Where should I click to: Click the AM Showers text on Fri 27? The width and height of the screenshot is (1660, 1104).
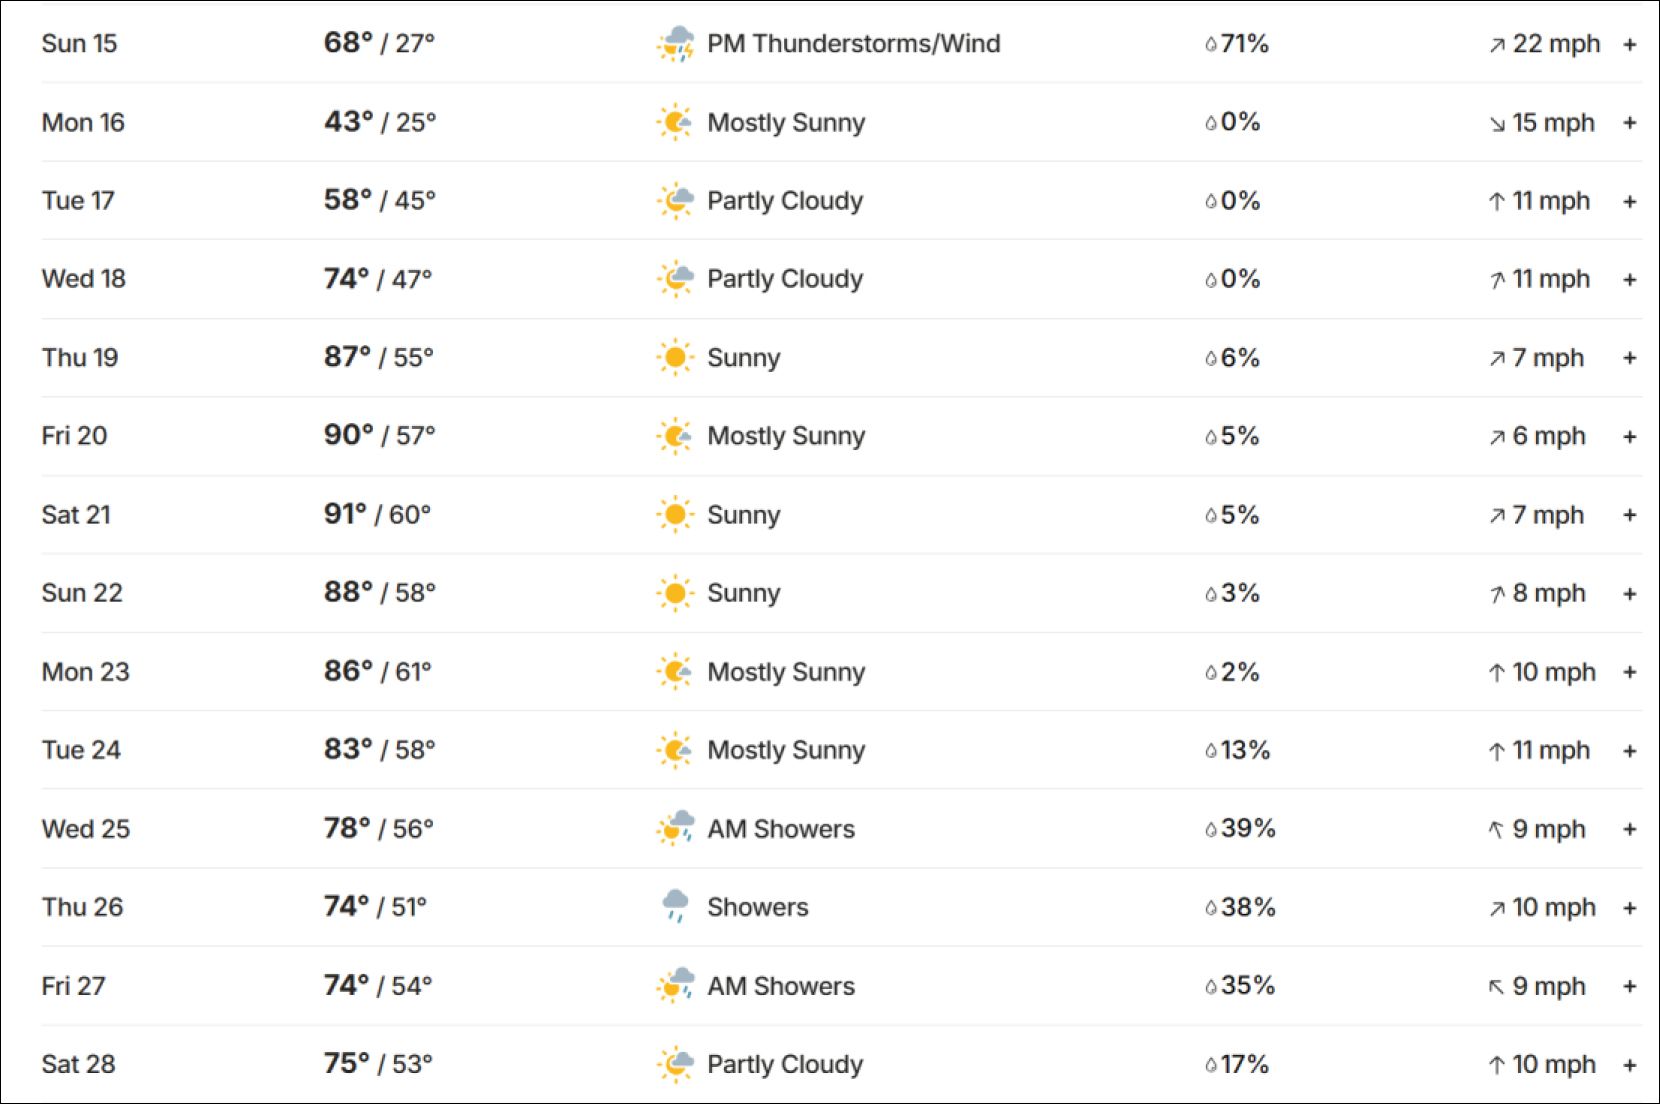click(x=781, y=986)
